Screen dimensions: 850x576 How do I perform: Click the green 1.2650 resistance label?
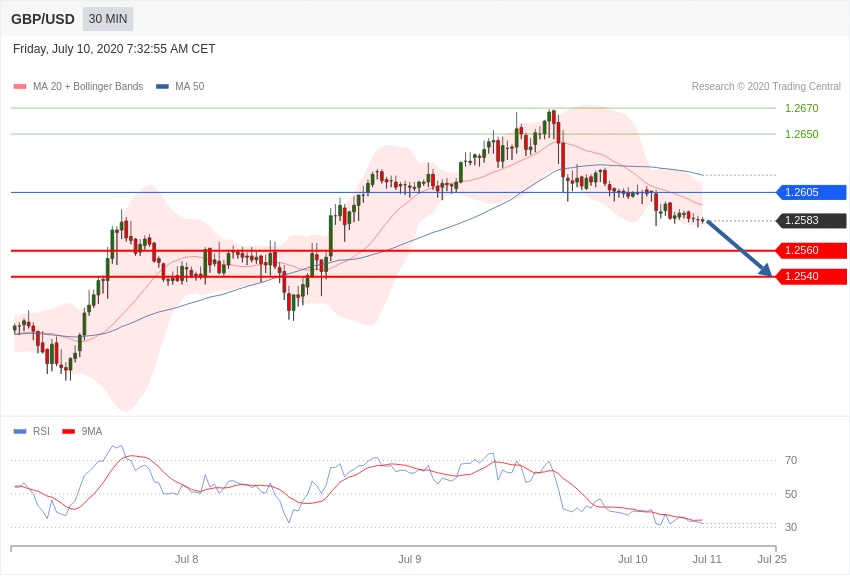click(x=801, y=134)
